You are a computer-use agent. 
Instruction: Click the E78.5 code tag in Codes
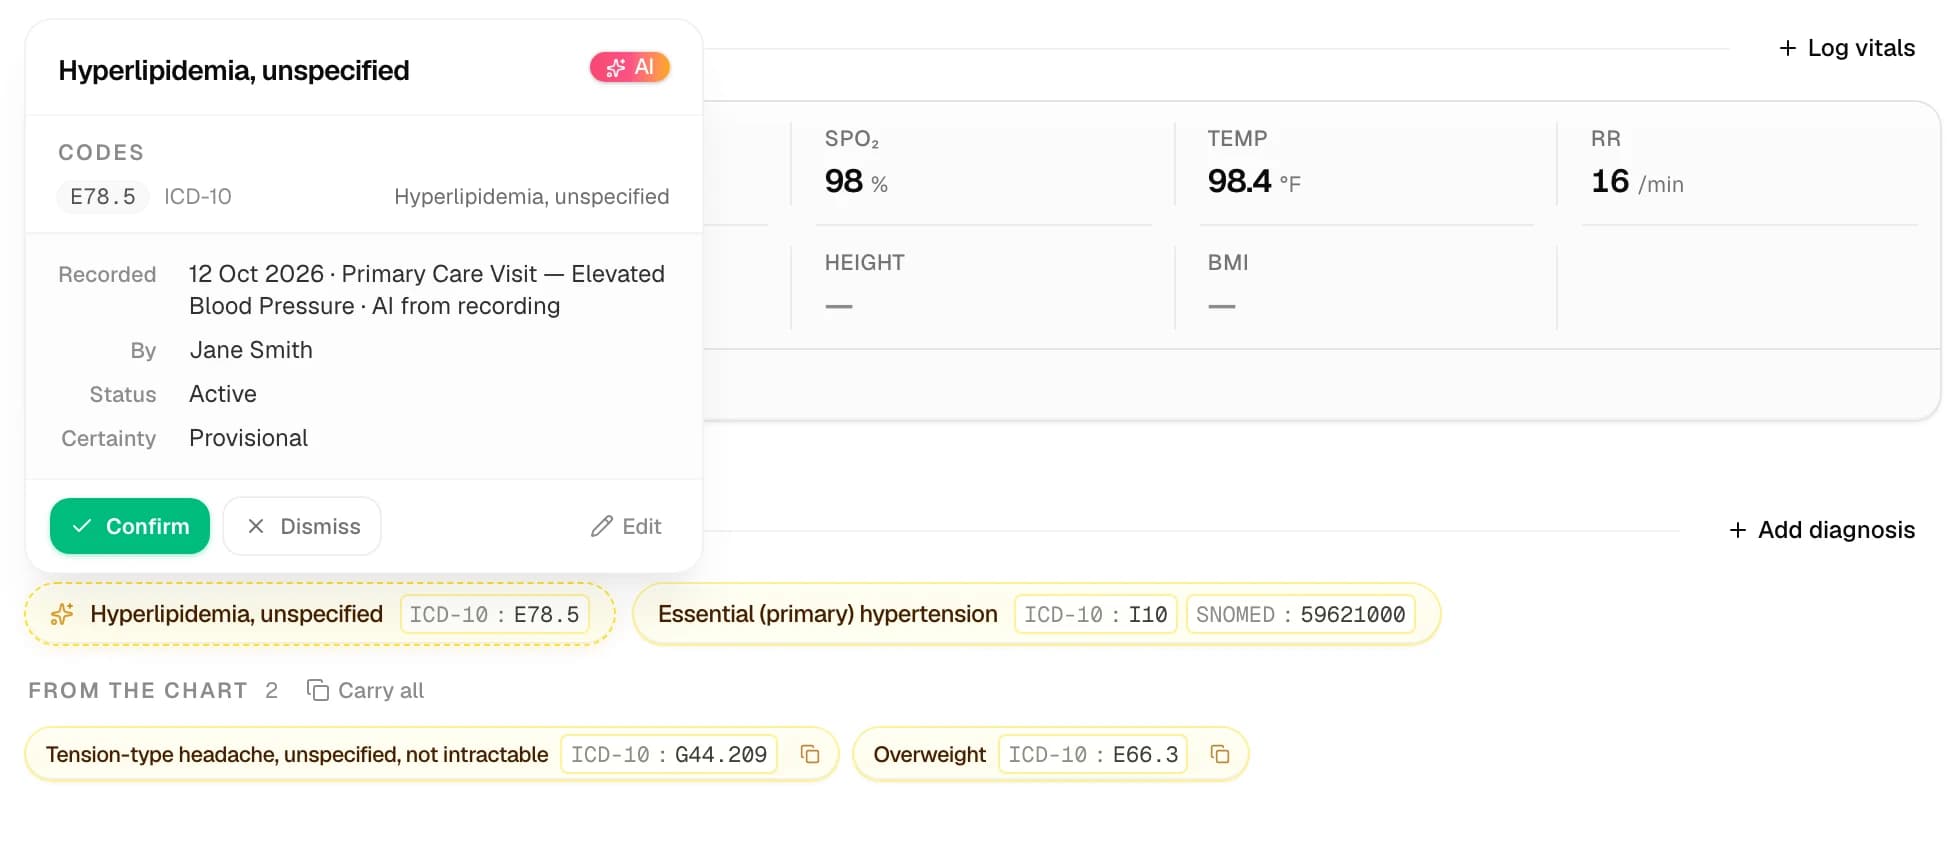102,197
